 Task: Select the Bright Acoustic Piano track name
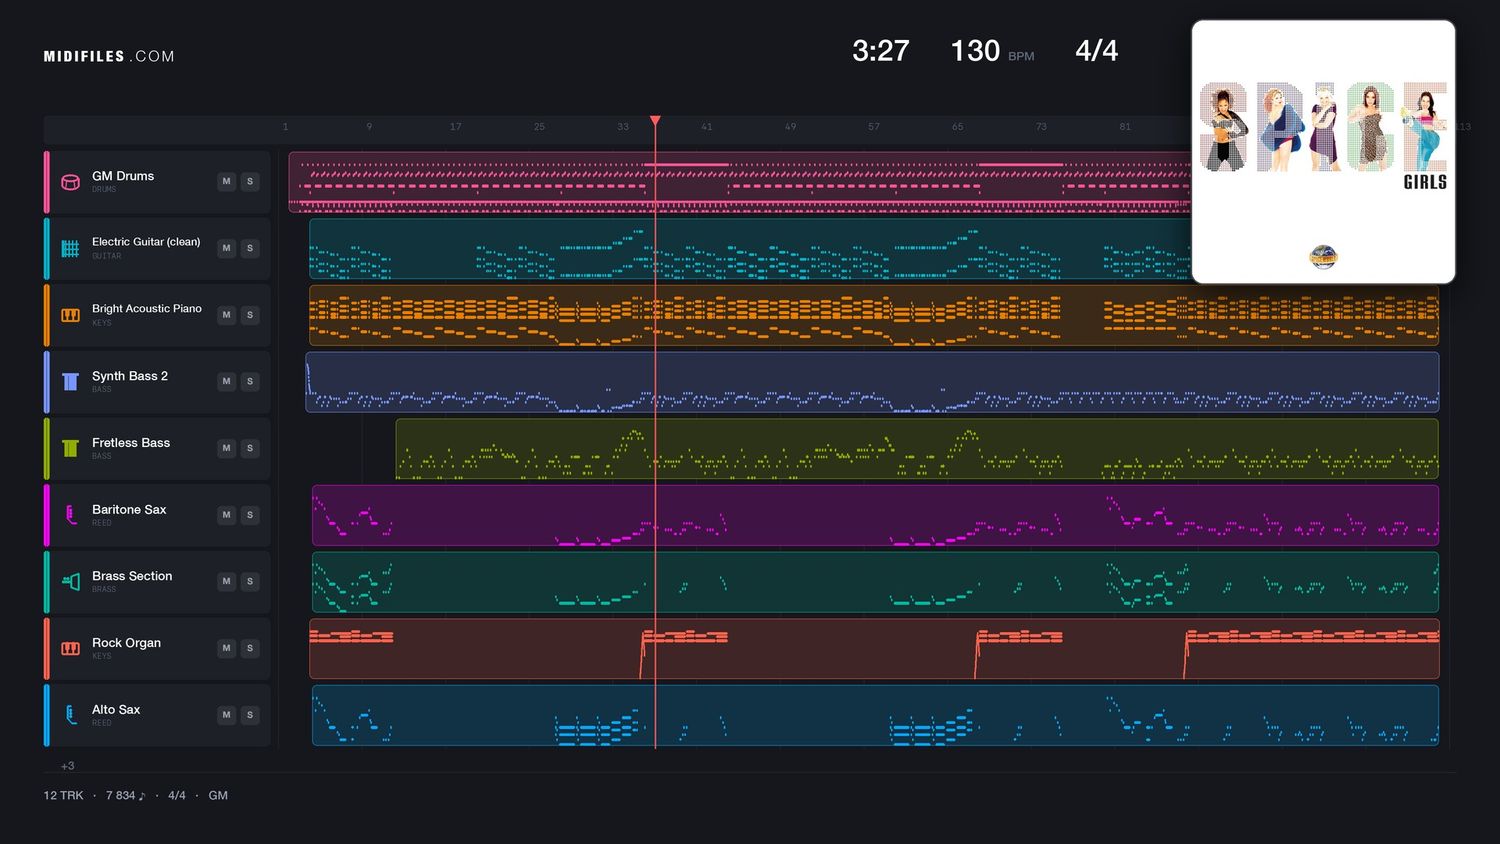147,309
